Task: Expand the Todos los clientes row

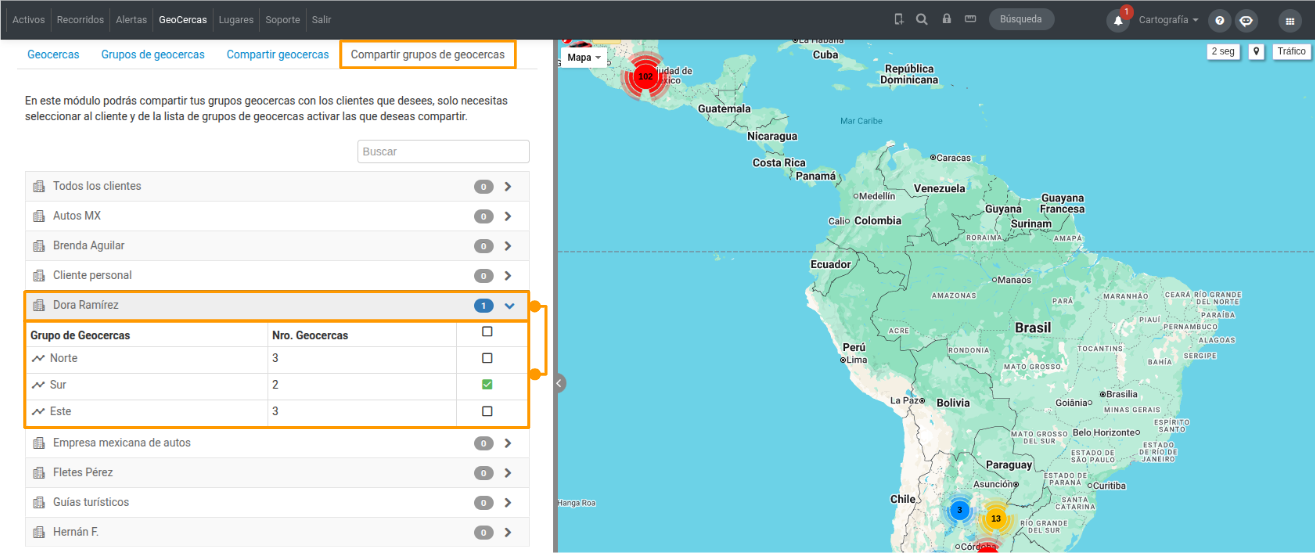Action: tap(508, 186)
